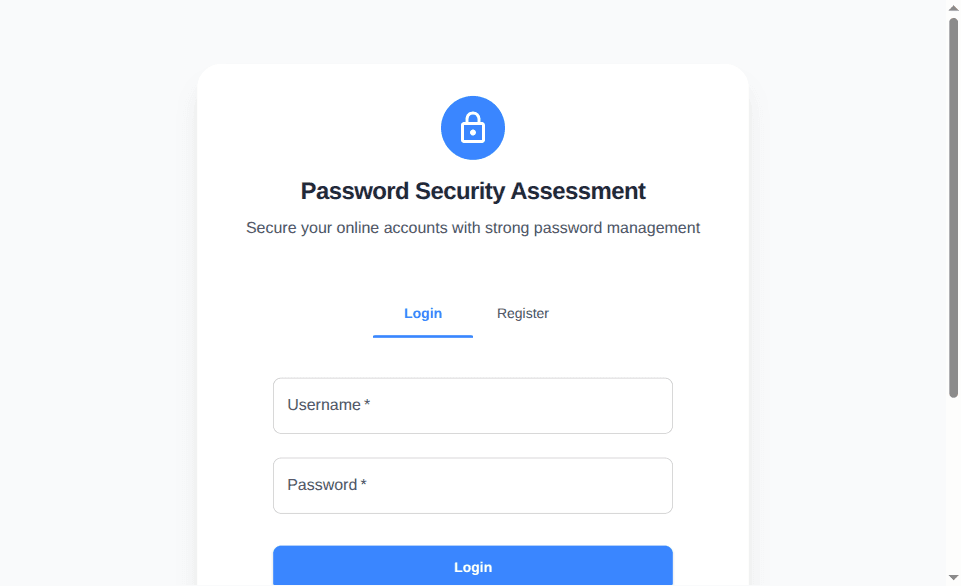
Task: Click the scrollbar down arrow
Action: click(x=952, y=578)
